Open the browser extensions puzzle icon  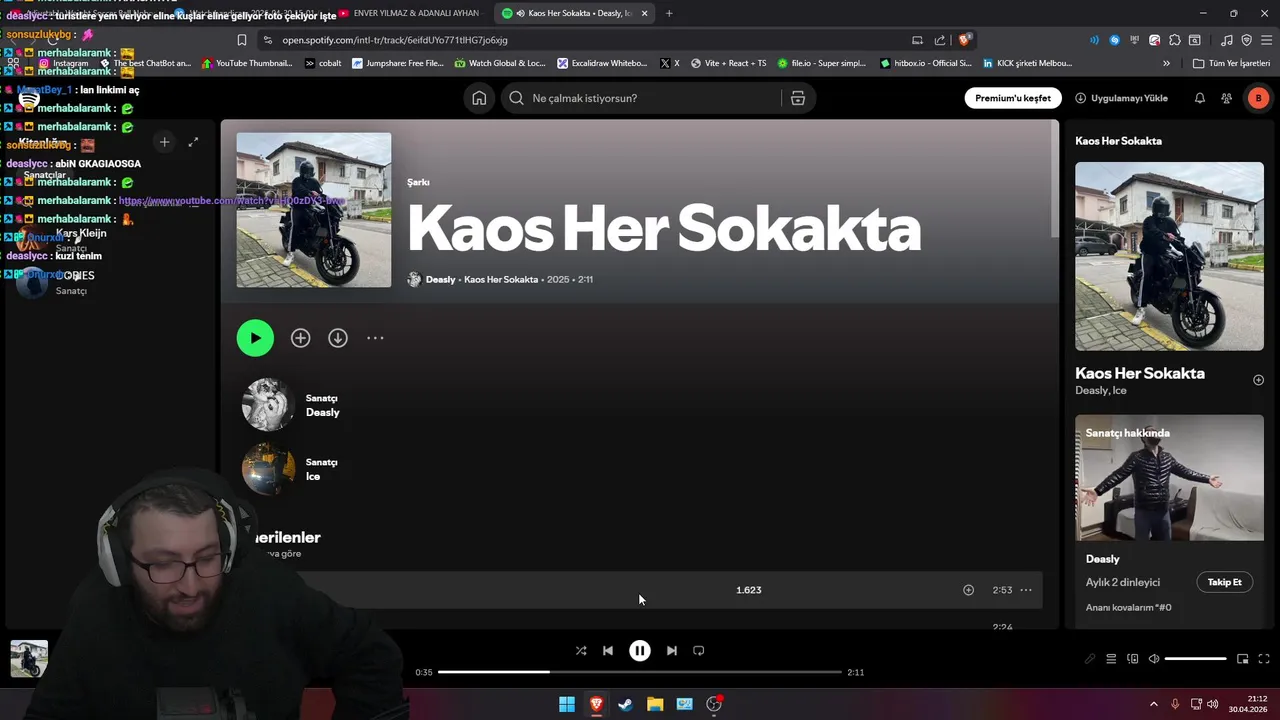point(1175,40)
